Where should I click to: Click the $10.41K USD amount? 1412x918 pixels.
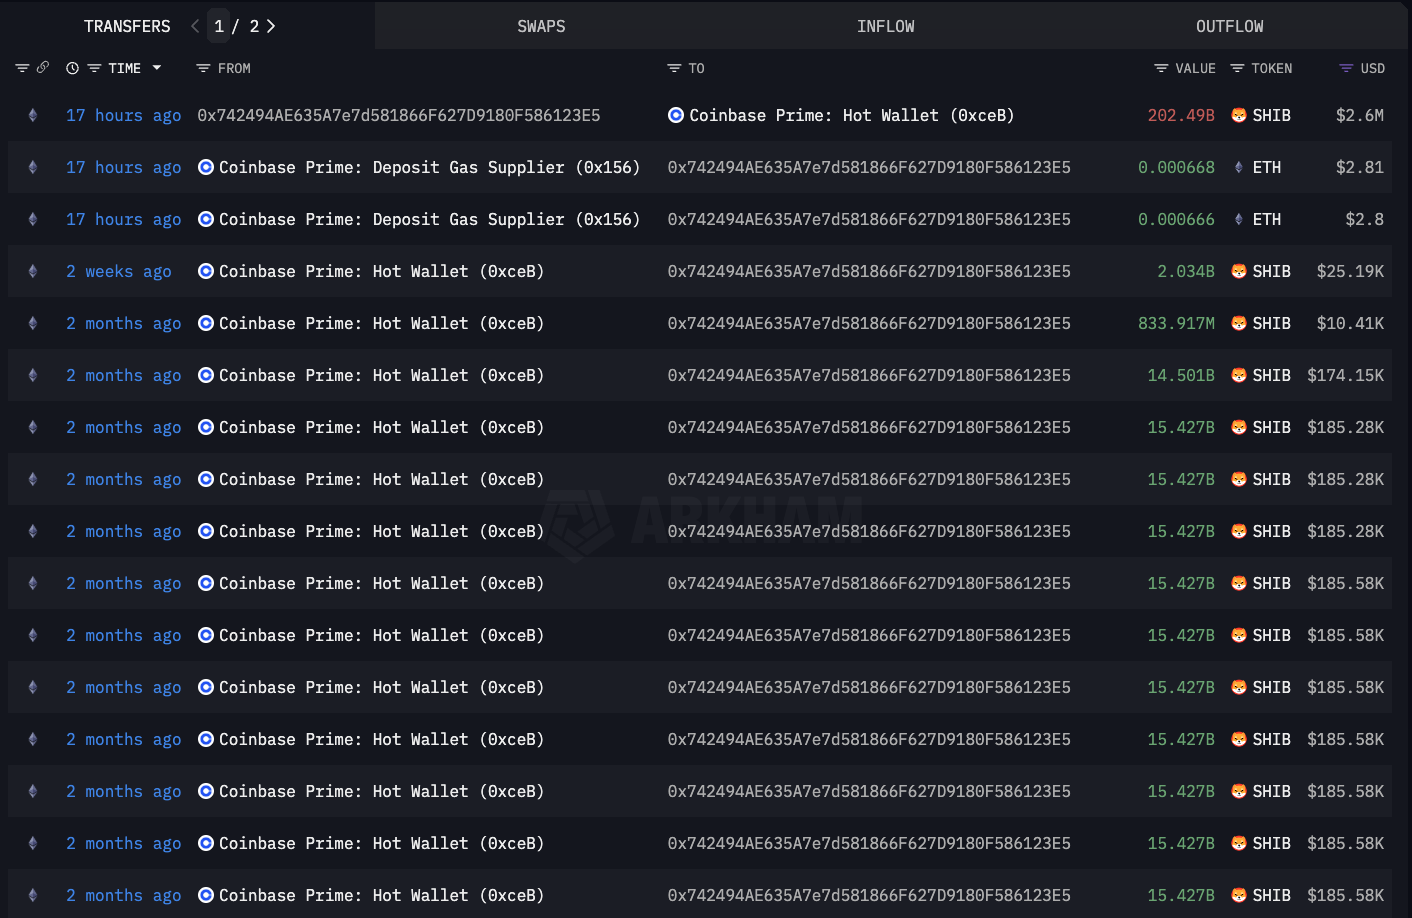pos(1350,323)
